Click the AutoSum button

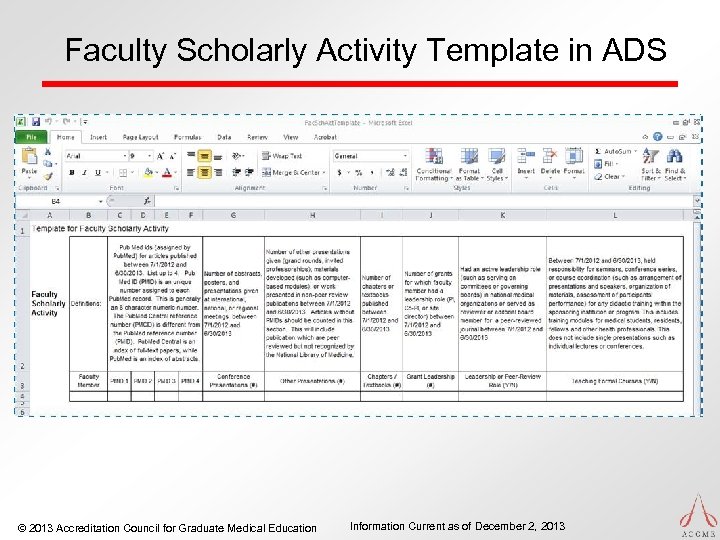coord(613,151)
